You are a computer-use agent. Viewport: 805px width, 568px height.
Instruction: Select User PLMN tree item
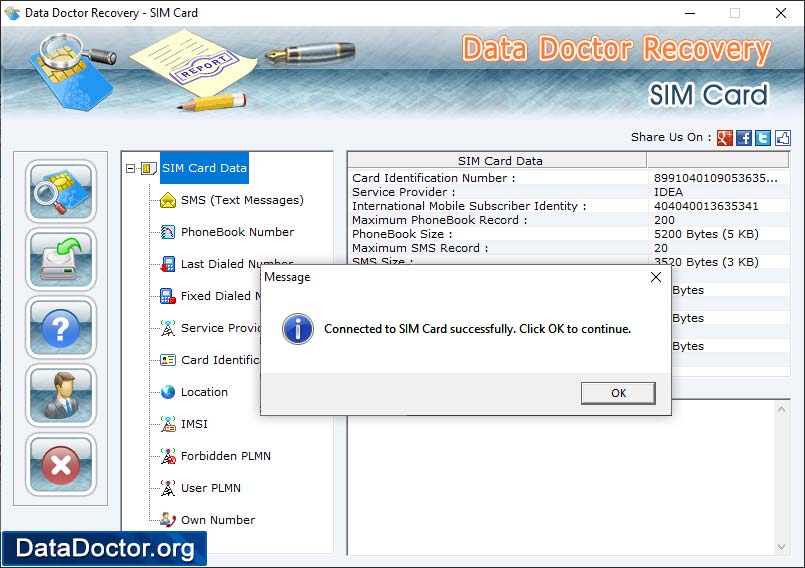[x=210, y=488]
